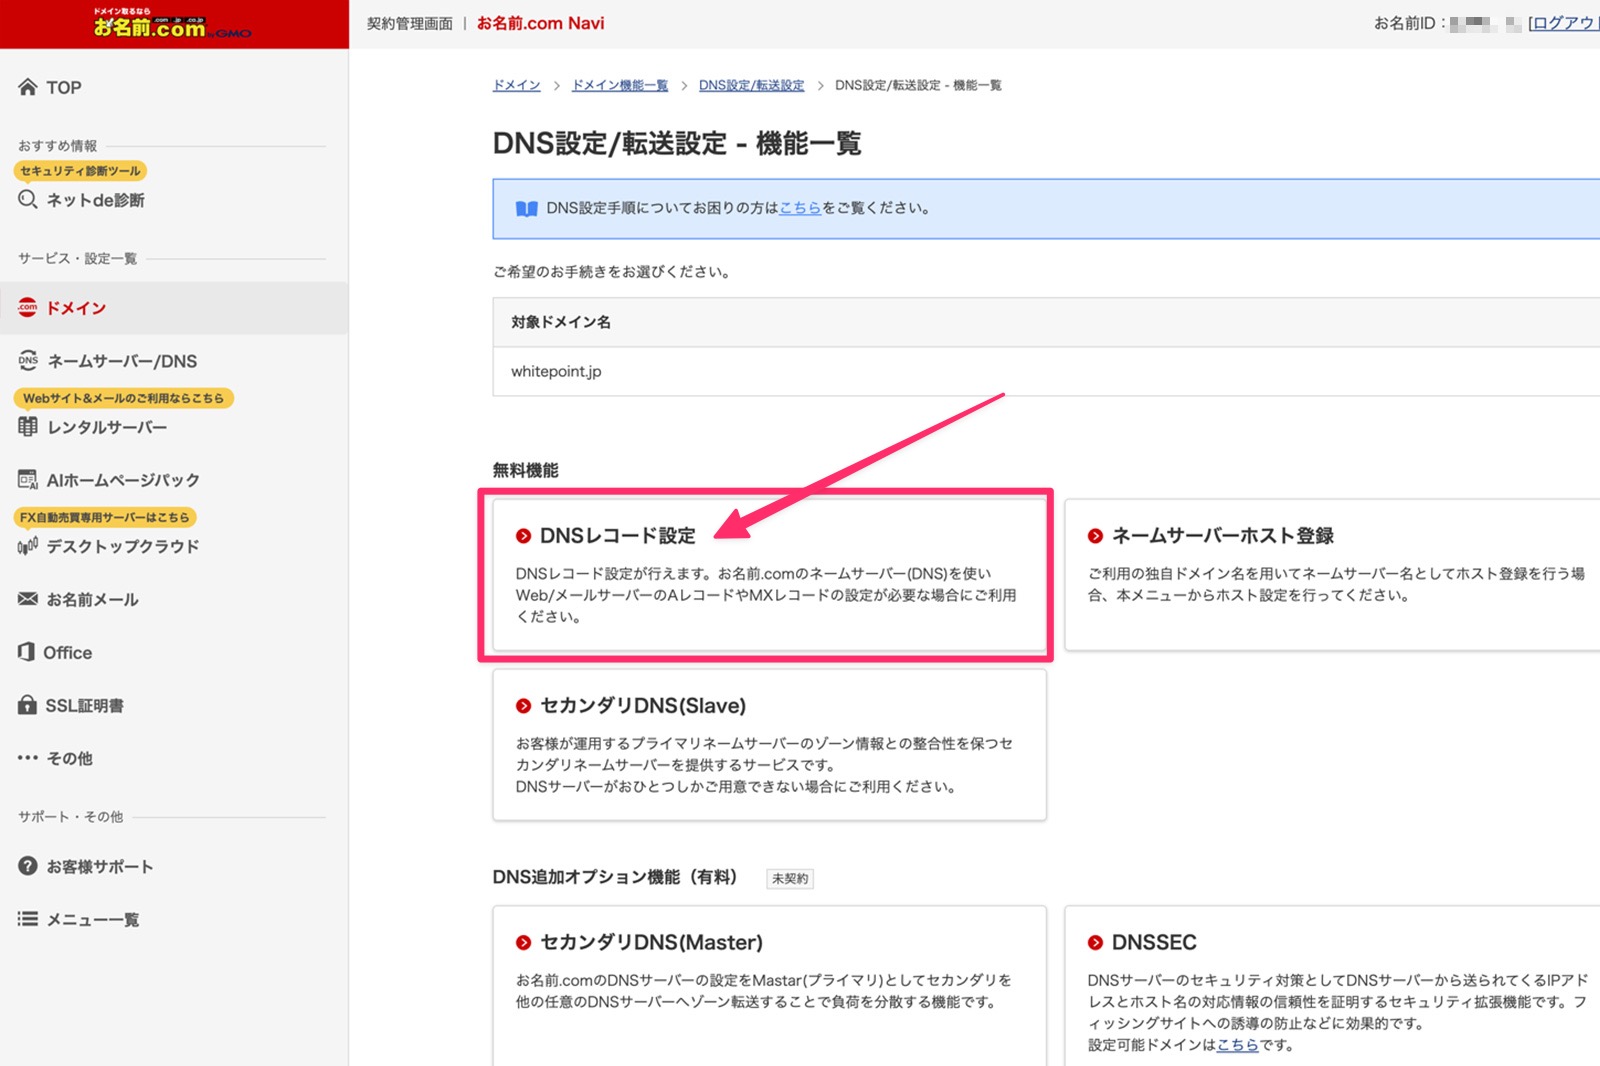
Task: Click the お名前メール envelope icon
Action: tap(28, 599)
